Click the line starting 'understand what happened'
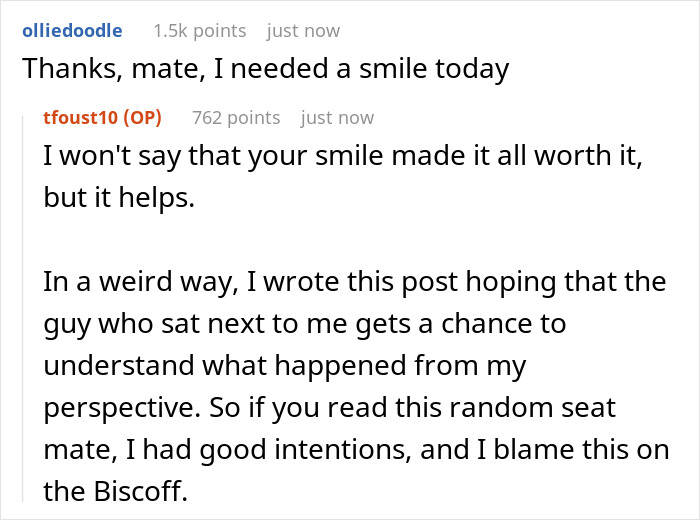The height and width of the screenshot is (520, 700). click(x=285, y=366)
